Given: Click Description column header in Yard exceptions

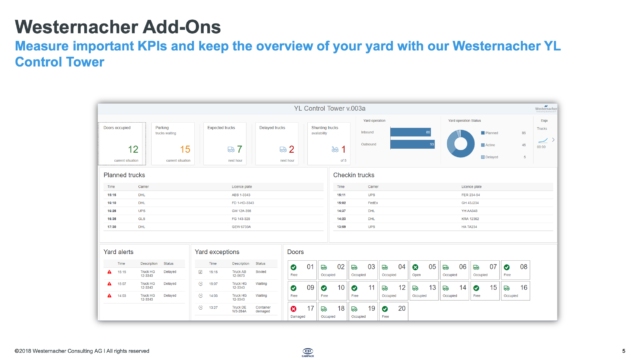Looking at the screenshot, I should pyautogui.click(x=241, y=264).
